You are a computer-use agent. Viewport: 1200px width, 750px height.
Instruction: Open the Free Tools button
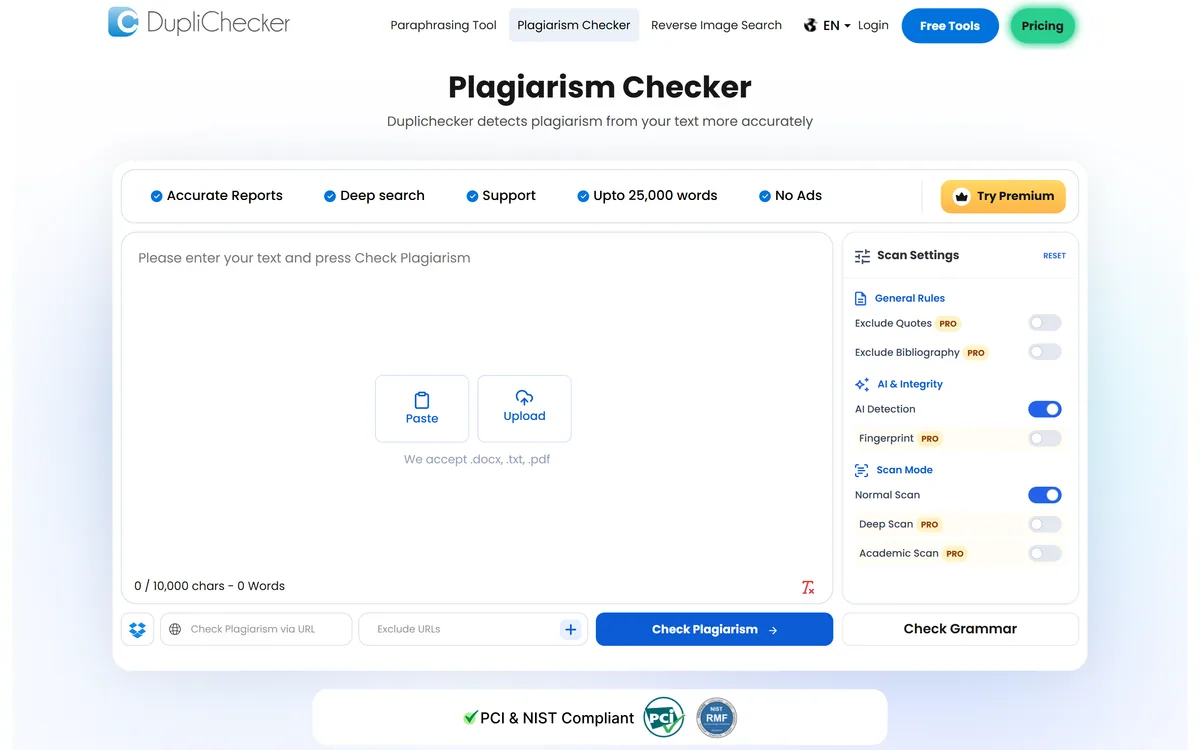[950, 26]
